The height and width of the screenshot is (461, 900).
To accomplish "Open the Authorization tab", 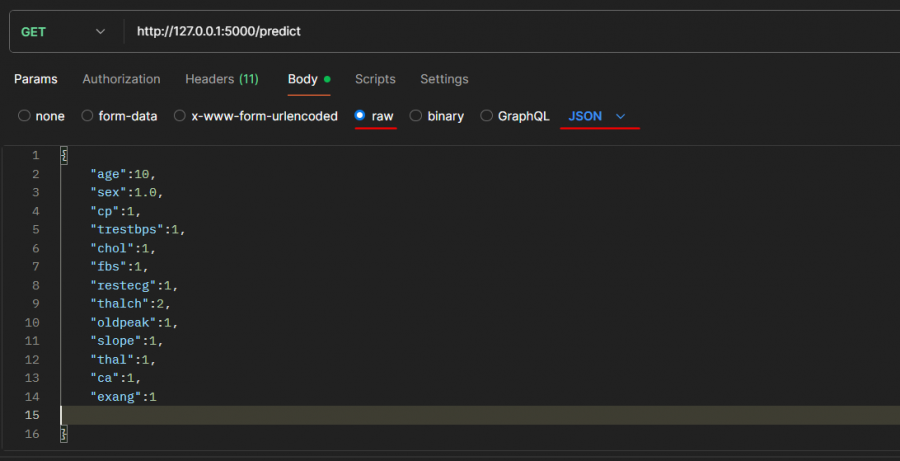I will click(x=121, y=79).
